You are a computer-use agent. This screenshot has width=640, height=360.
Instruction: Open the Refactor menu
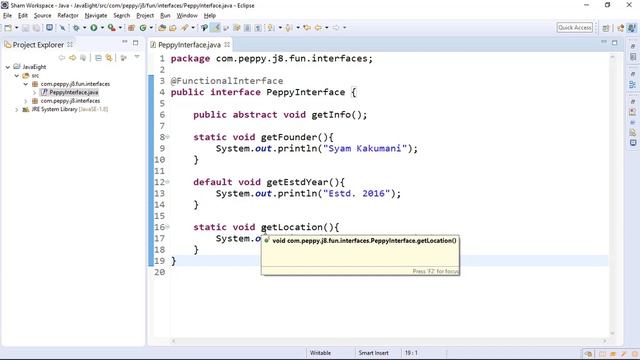point(68,16)
